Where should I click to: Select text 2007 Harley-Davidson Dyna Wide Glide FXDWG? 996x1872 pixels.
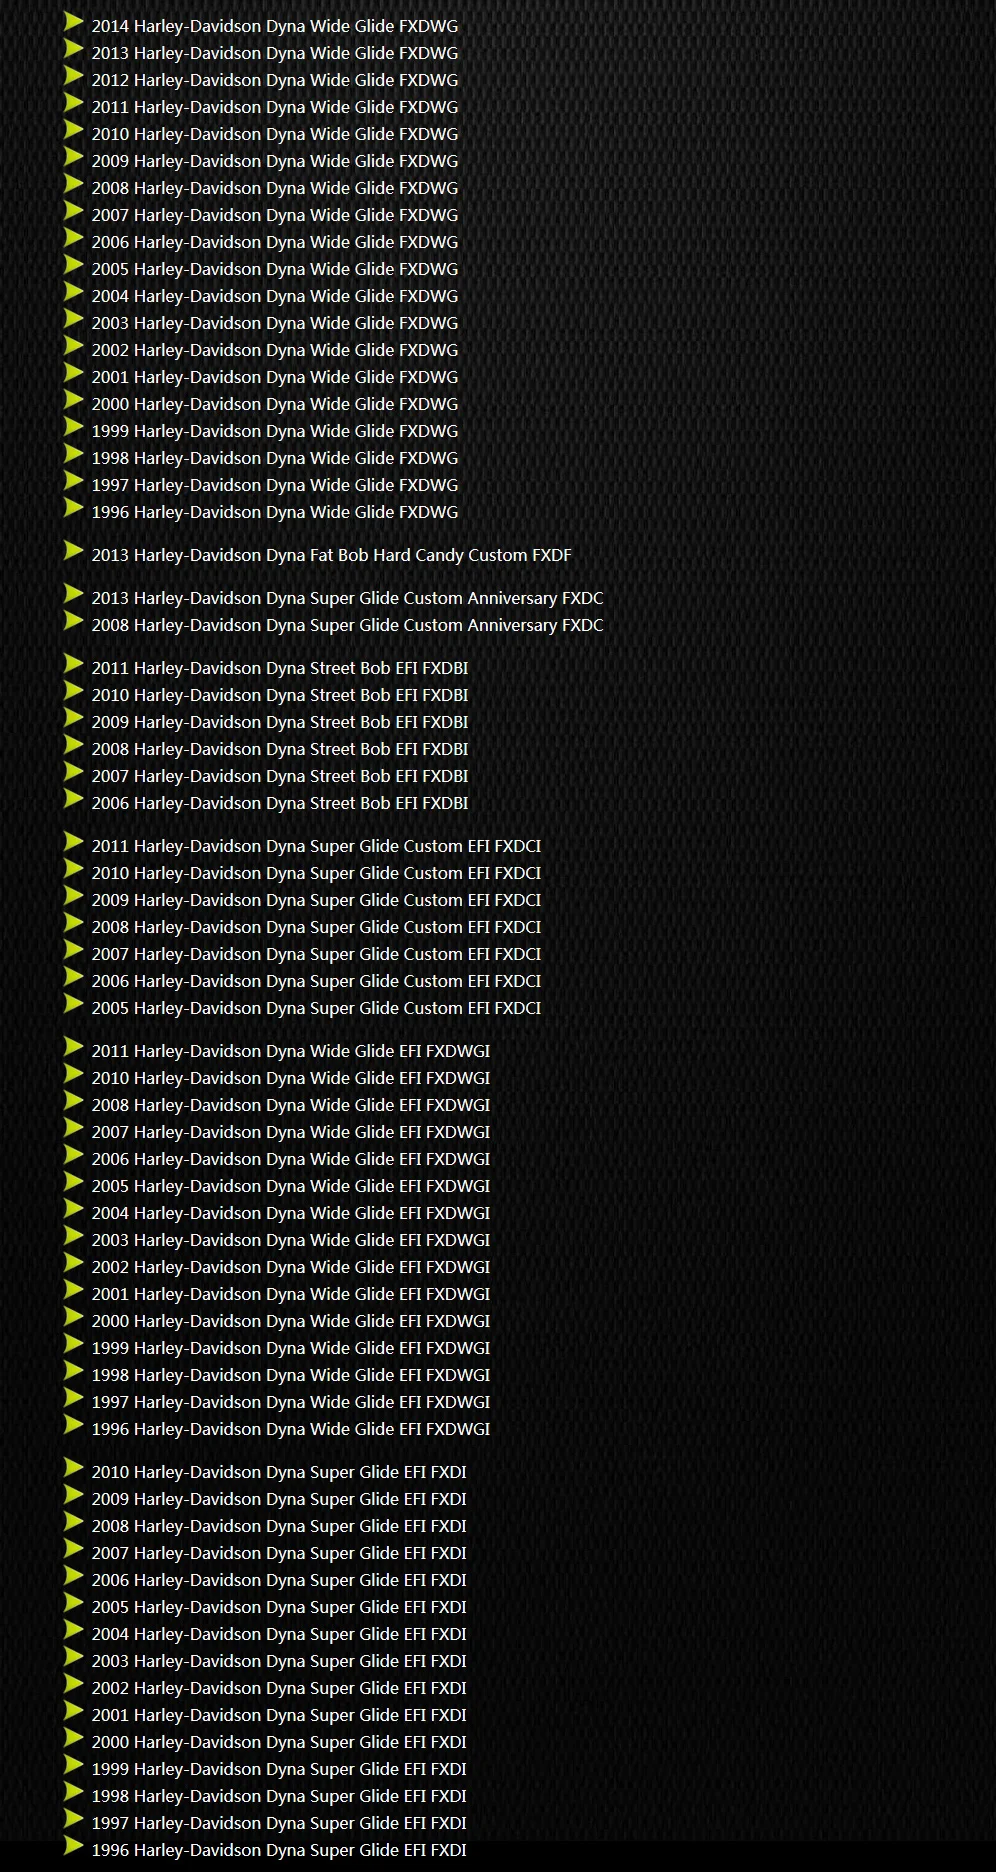[x=275, y=215]
